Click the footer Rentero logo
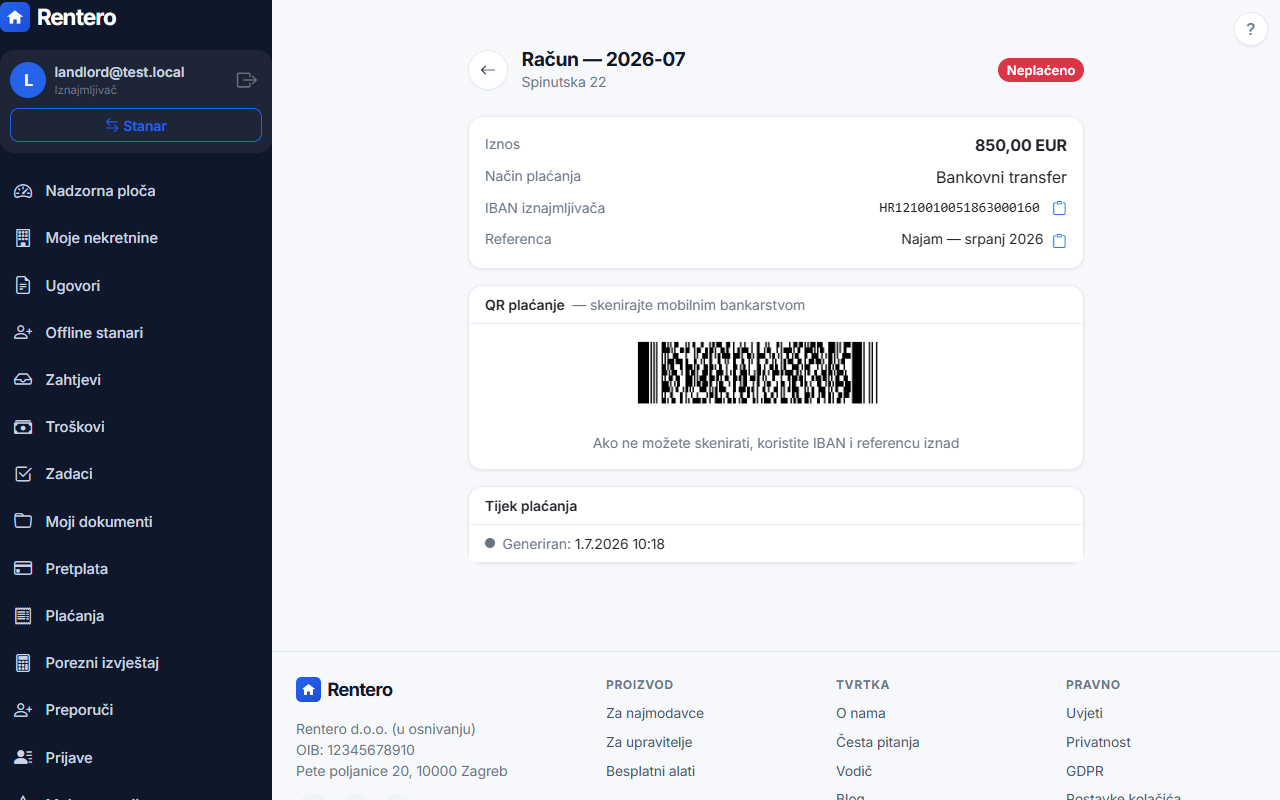 [344, 690]
